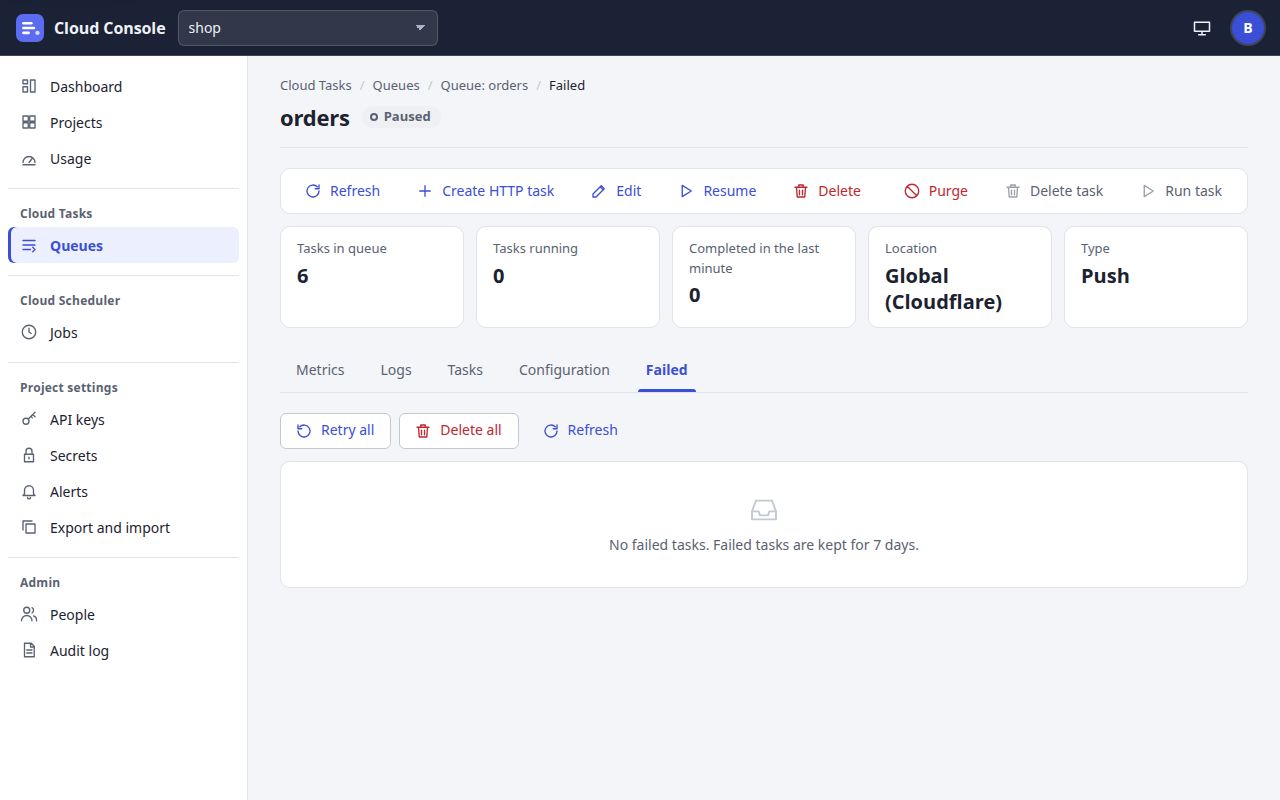Click the 'No failed tasks' message text
This screenshot has width=1280, height=800.
pos(764,546)
